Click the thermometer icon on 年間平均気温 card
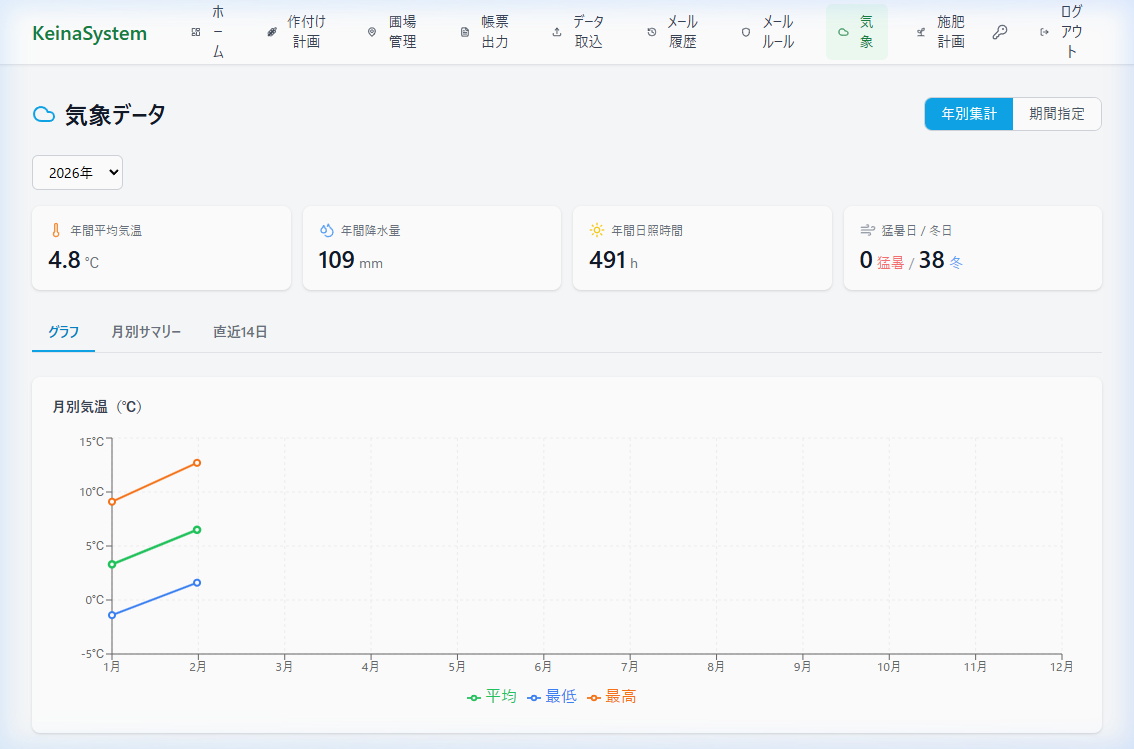The image size is (1134, 749). (x=56, y=230)
